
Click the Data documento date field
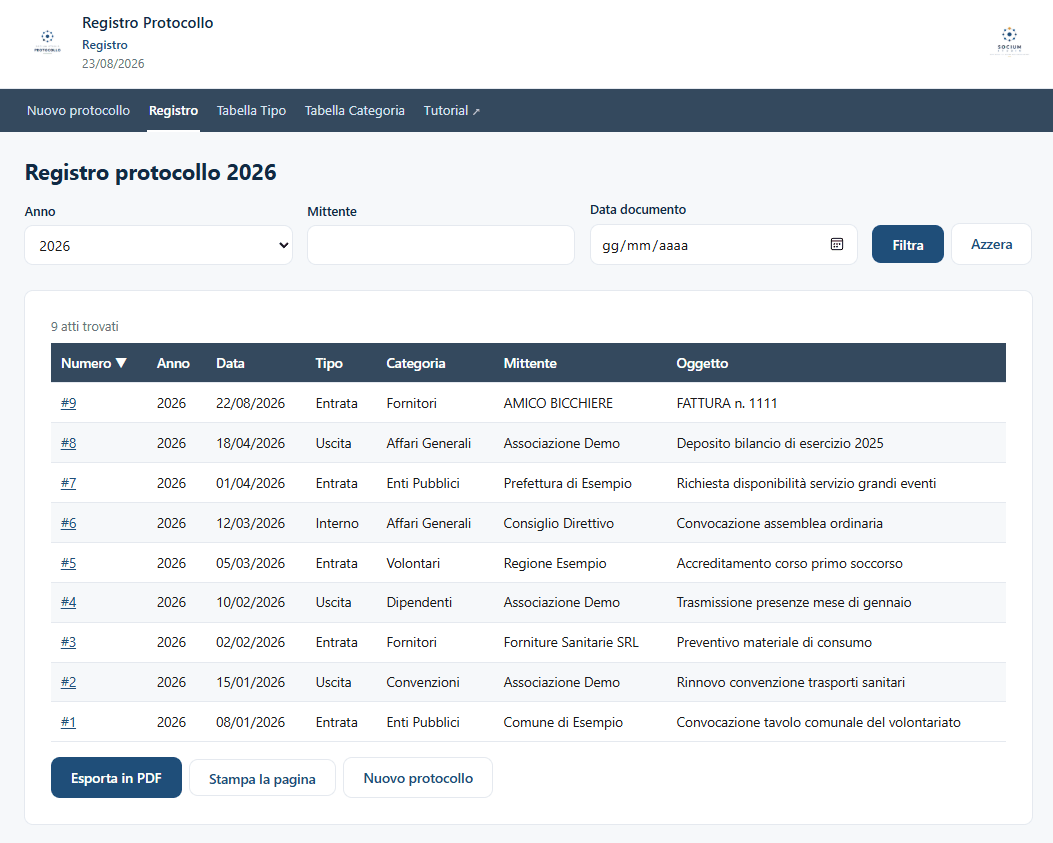723,245
